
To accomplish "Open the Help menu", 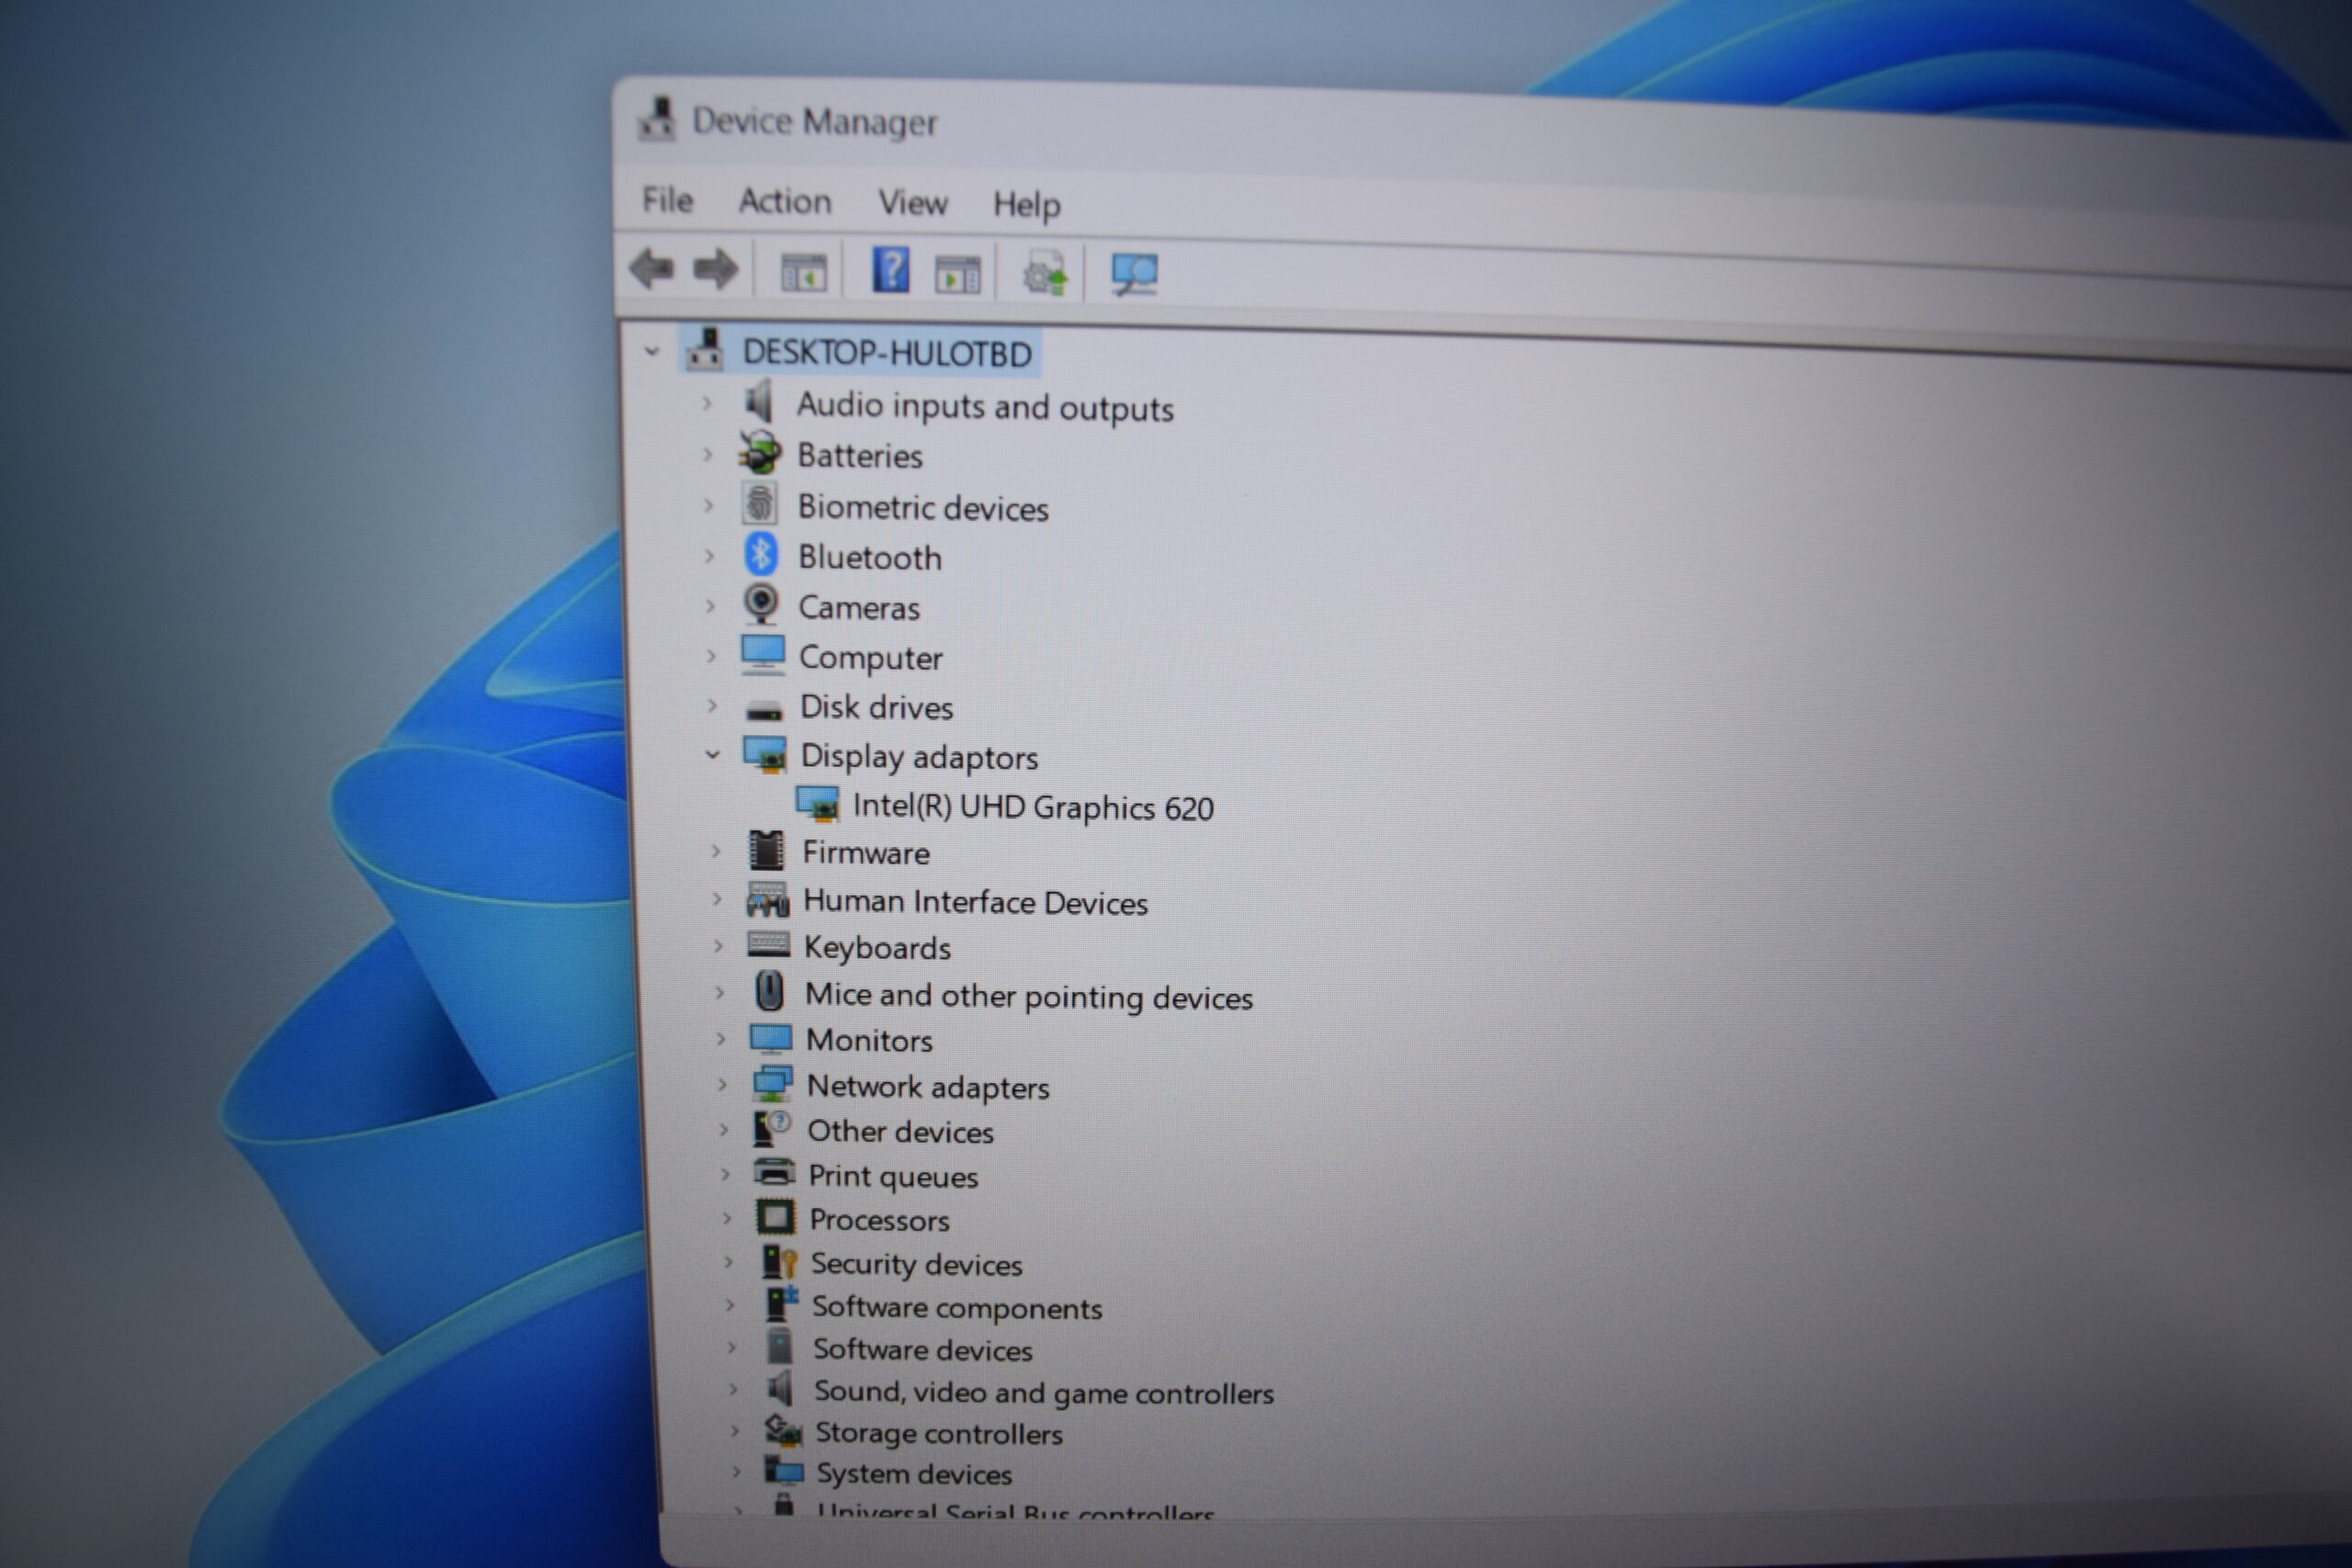I will click(x=1027, y=205).
